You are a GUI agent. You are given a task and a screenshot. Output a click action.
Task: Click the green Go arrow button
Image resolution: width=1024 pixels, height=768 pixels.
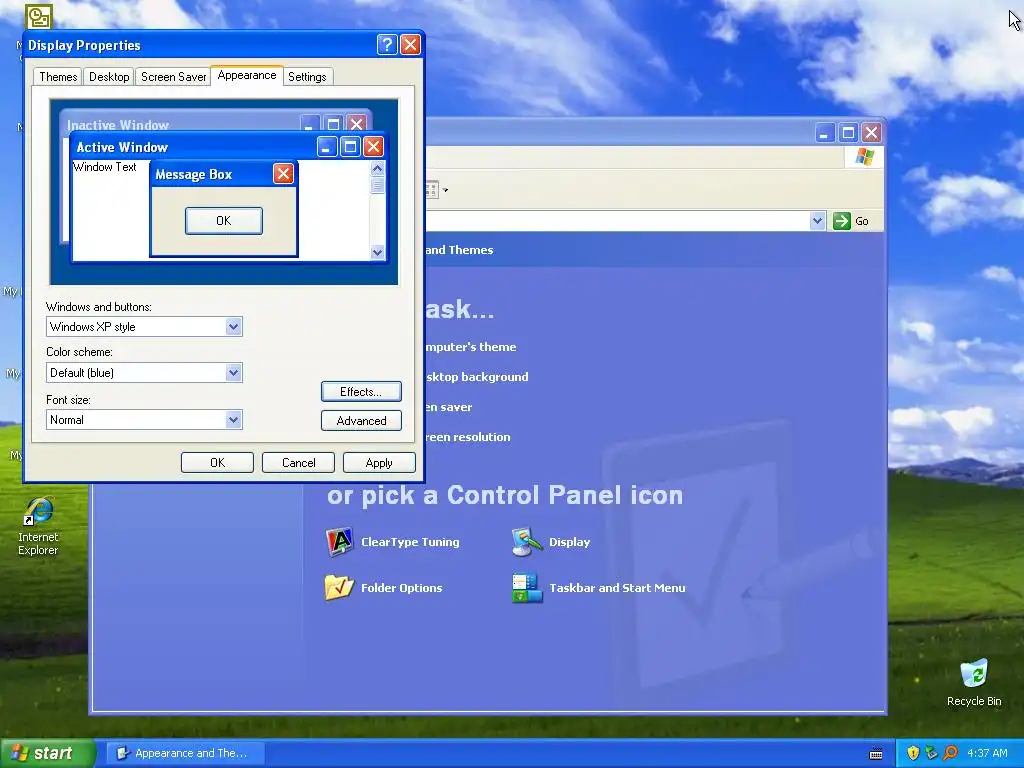pos(842,221)
